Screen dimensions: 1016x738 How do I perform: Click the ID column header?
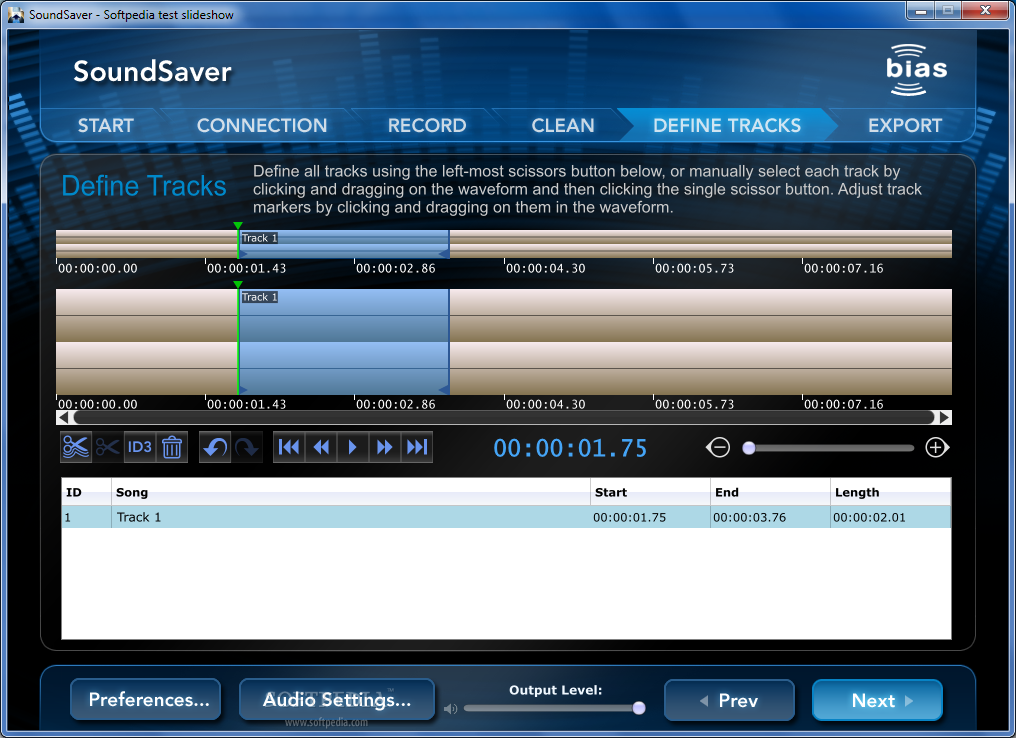pyautogui.click(x=87, y=492)
